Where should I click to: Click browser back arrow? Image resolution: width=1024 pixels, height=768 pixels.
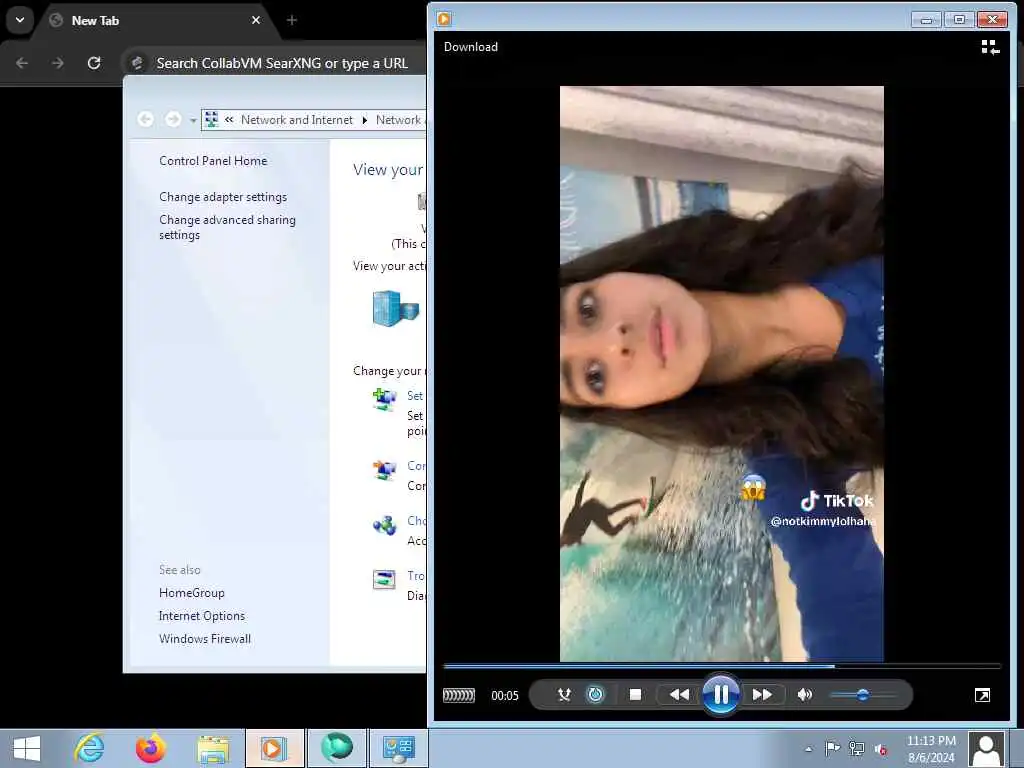[22, 63]
